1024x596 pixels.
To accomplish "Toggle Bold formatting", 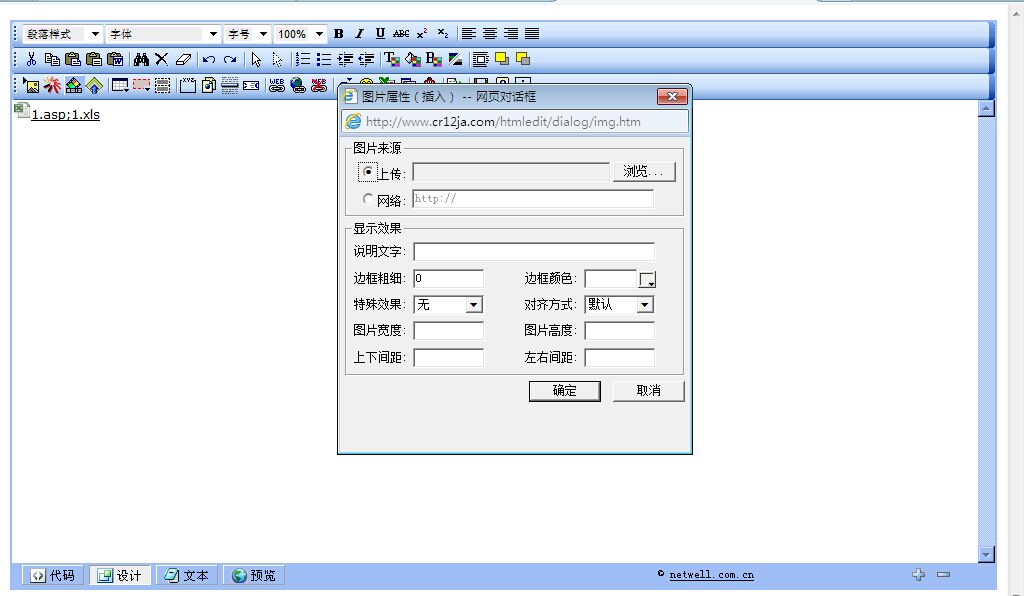I will tap(338, 34).
